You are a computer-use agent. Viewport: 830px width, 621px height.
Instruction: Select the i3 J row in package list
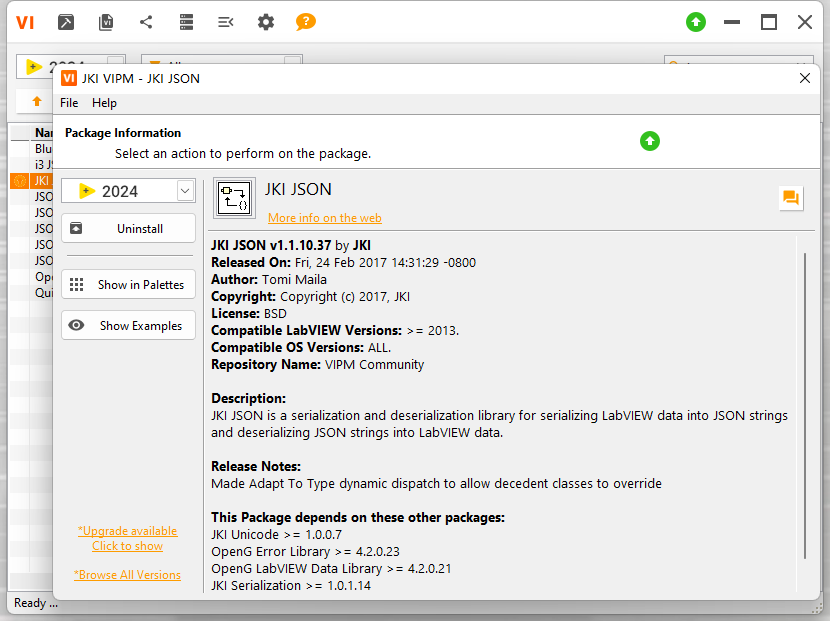click(x=32, y=165)
